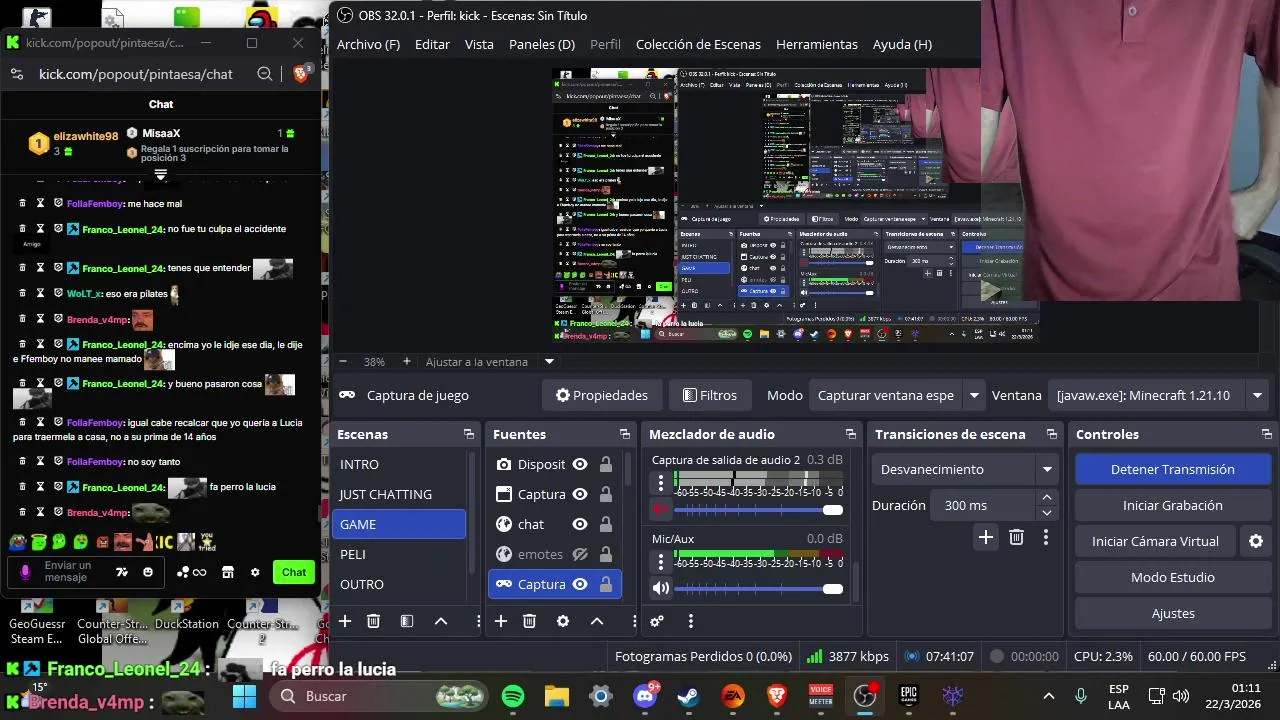Undock the Controles panel

[x=1267, y=434]
